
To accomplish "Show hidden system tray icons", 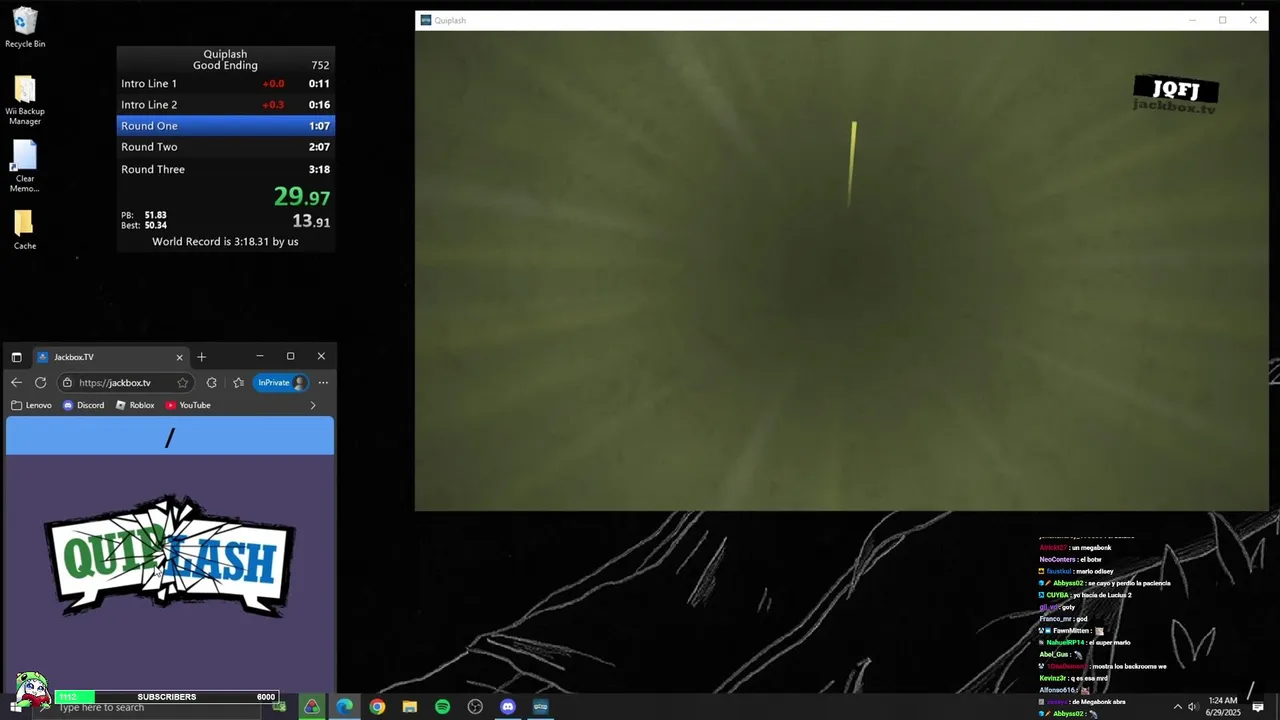I will point(1177,707).
